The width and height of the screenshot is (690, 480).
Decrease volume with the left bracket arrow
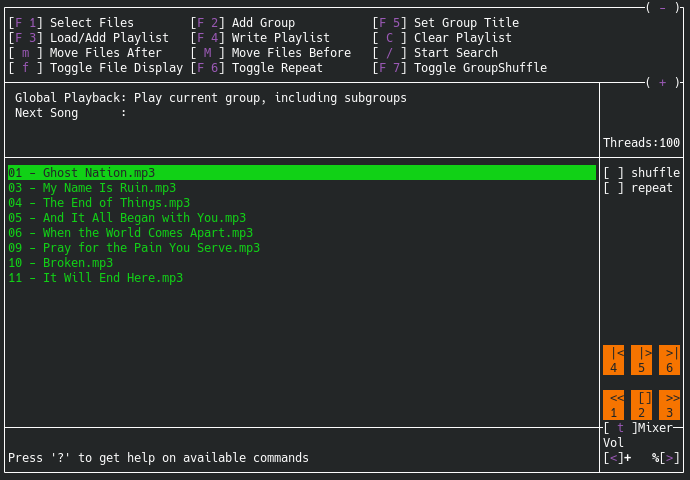(611, 458)
